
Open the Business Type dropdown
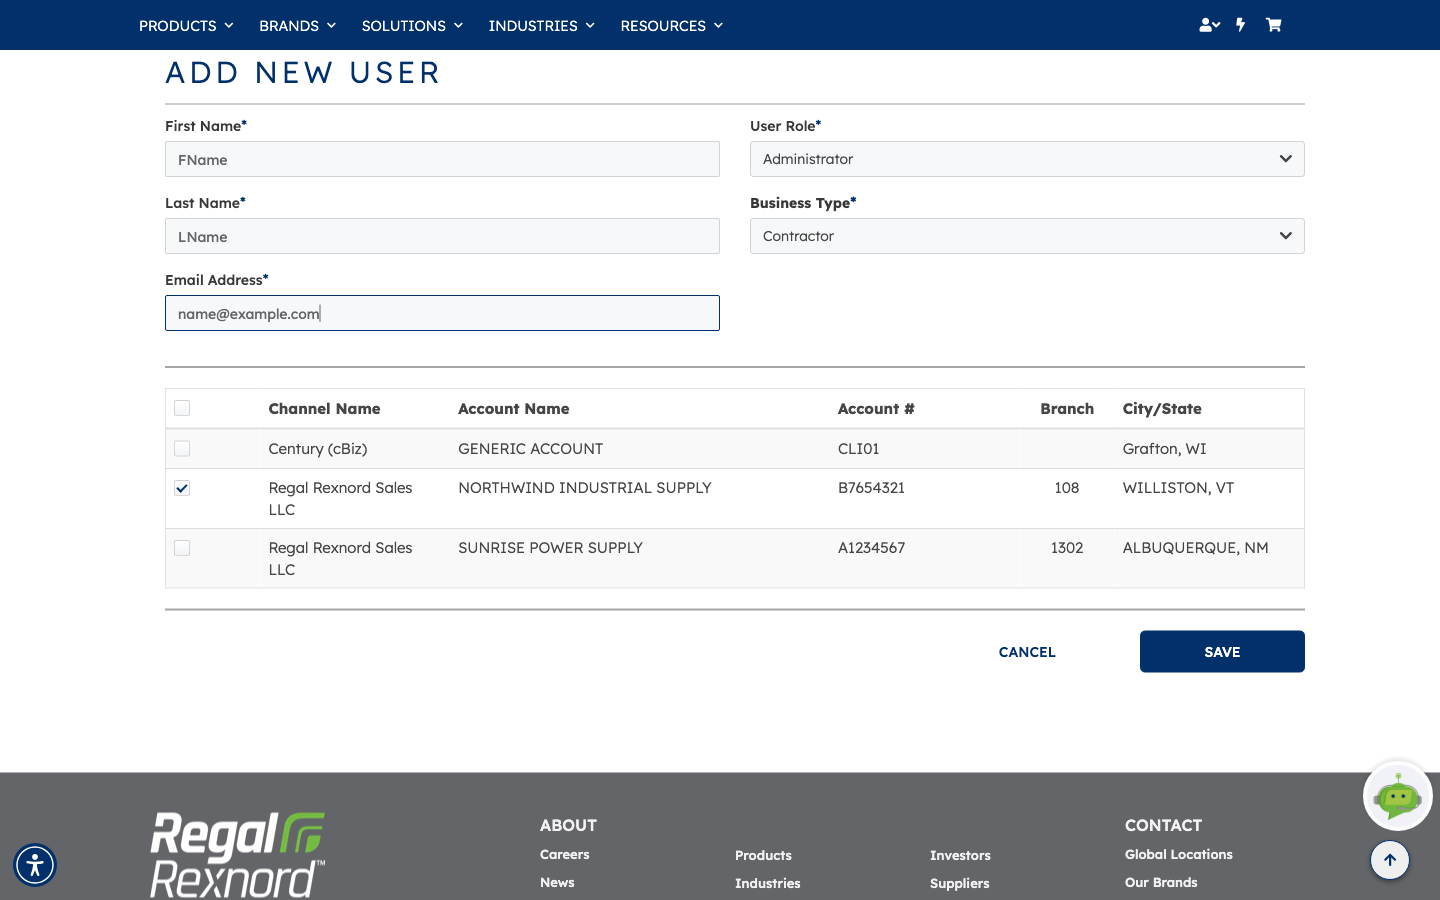click(1027, 236)
